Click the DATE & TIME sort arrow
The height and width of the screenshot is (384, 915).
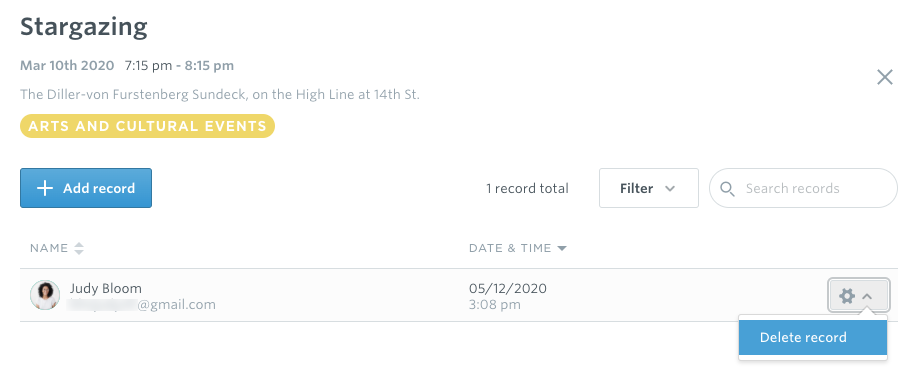561,249
